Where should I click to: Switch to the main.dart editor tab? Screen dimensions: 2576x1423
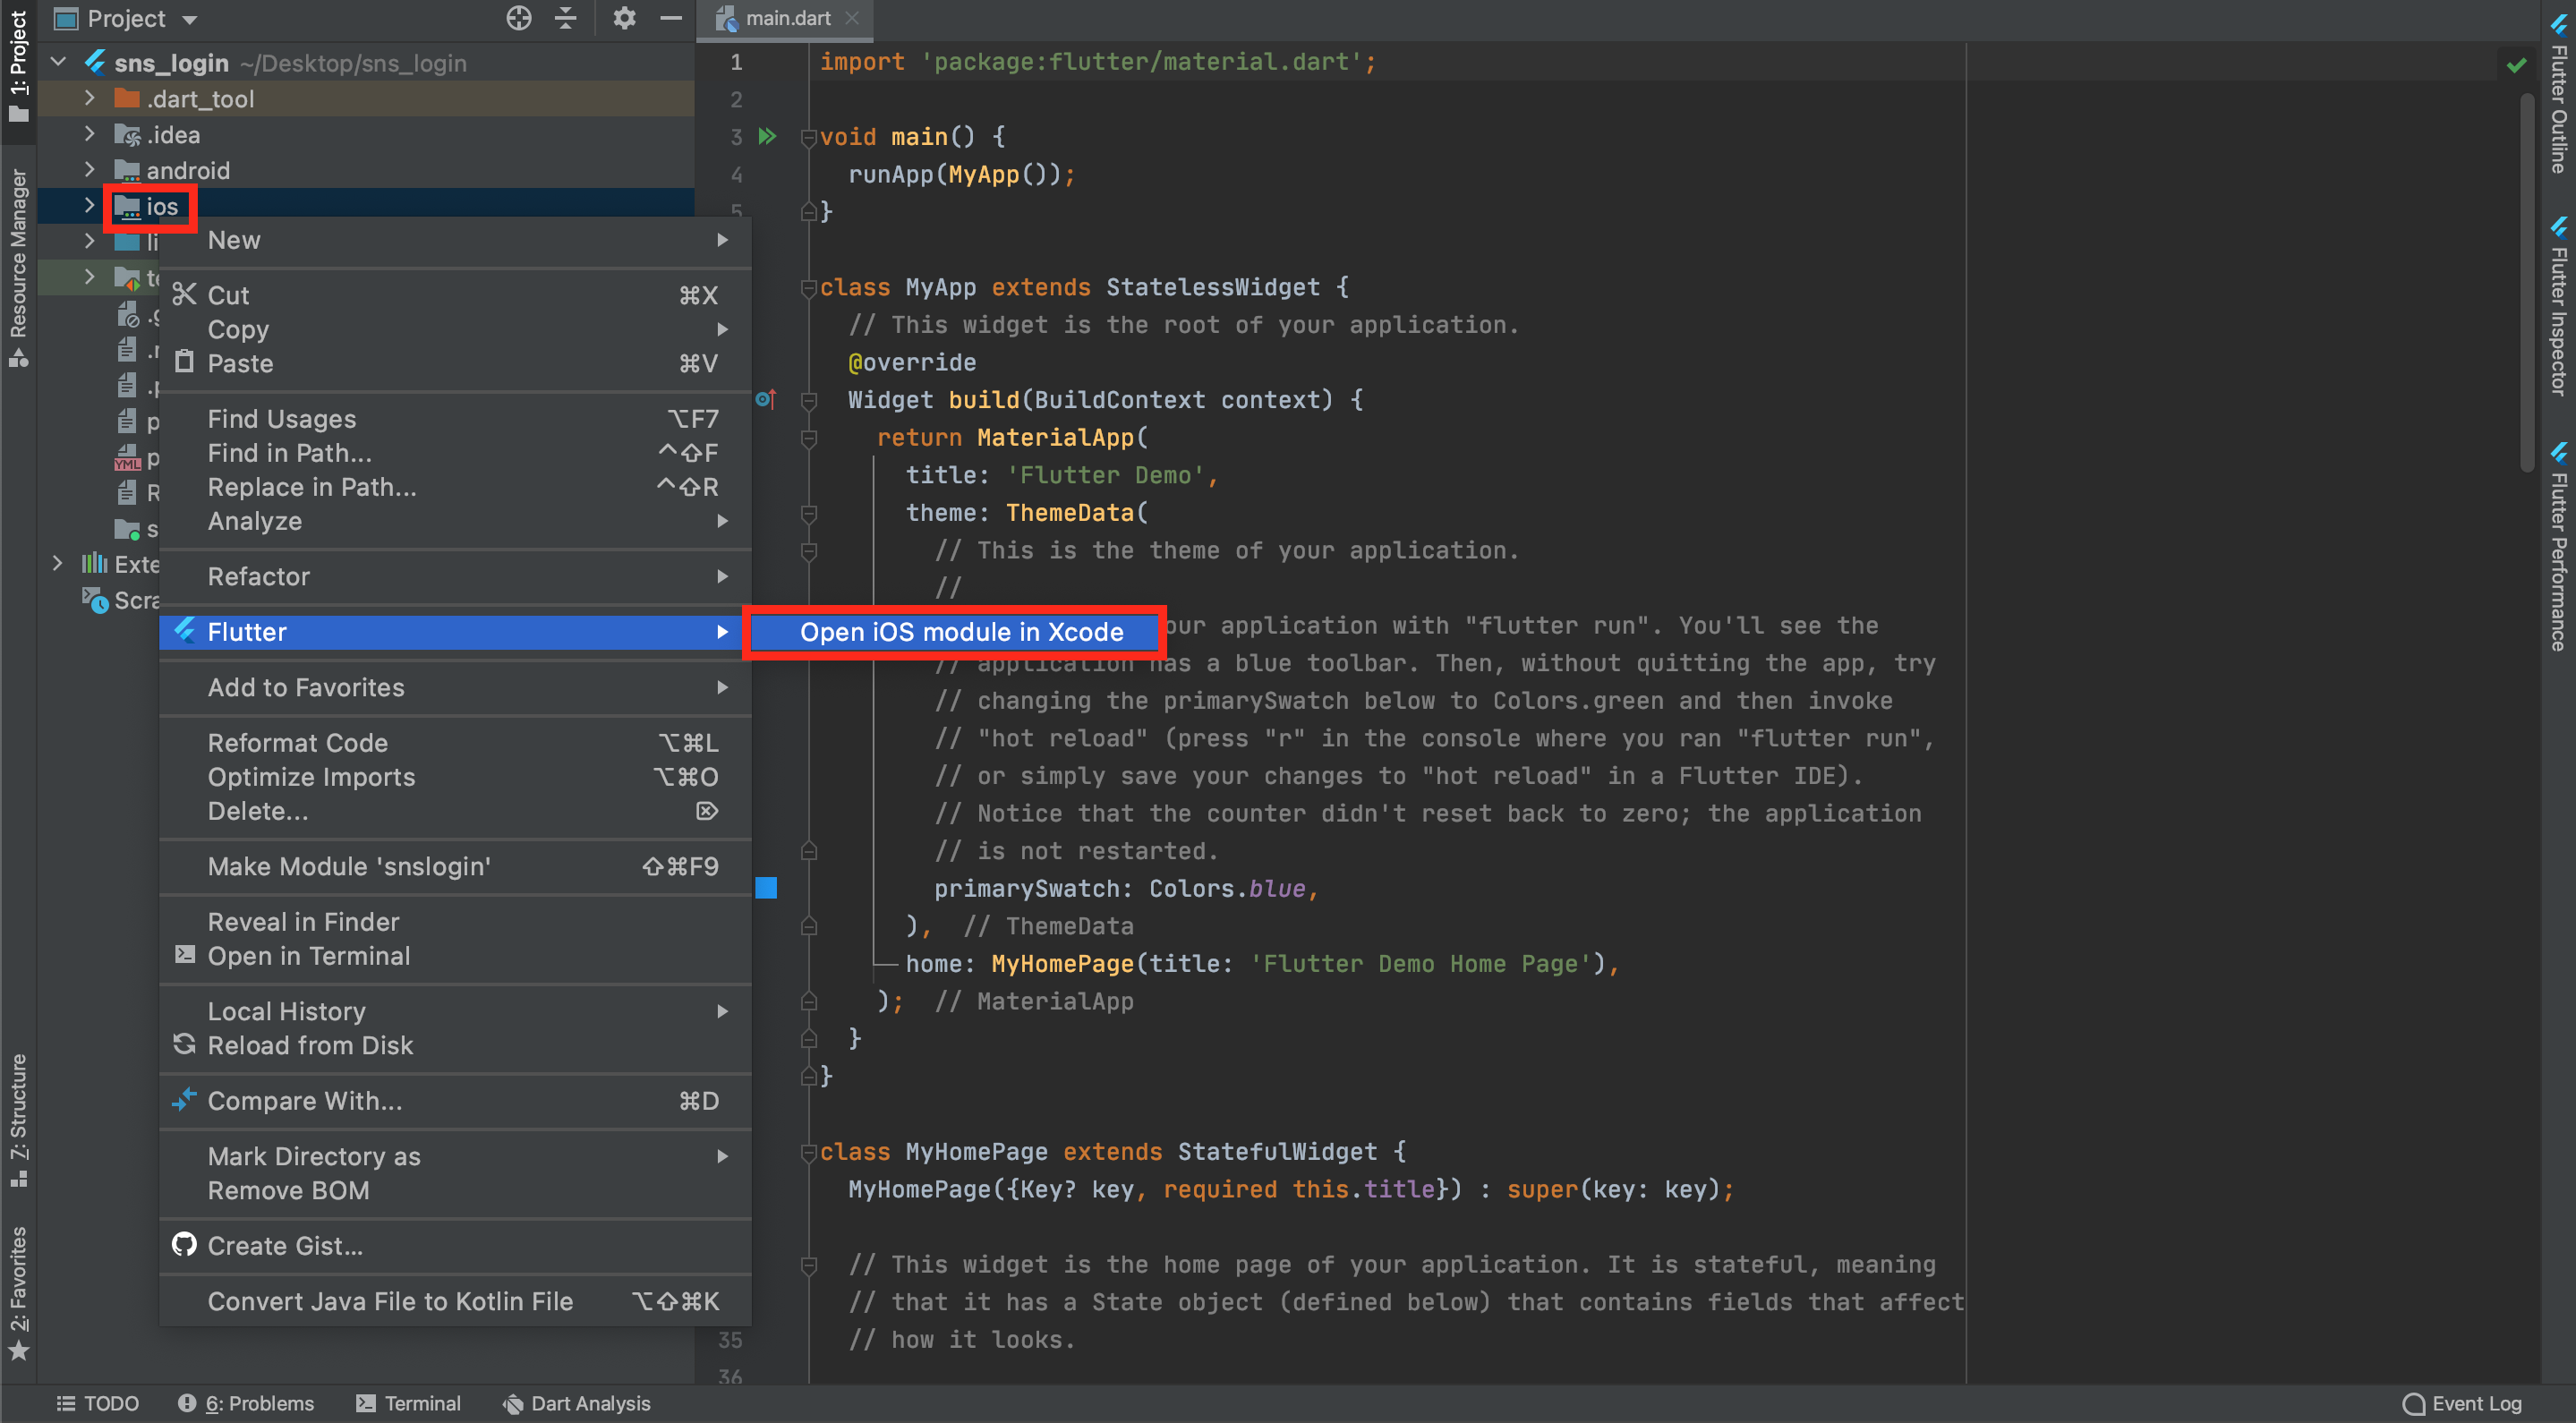(786, 18)
